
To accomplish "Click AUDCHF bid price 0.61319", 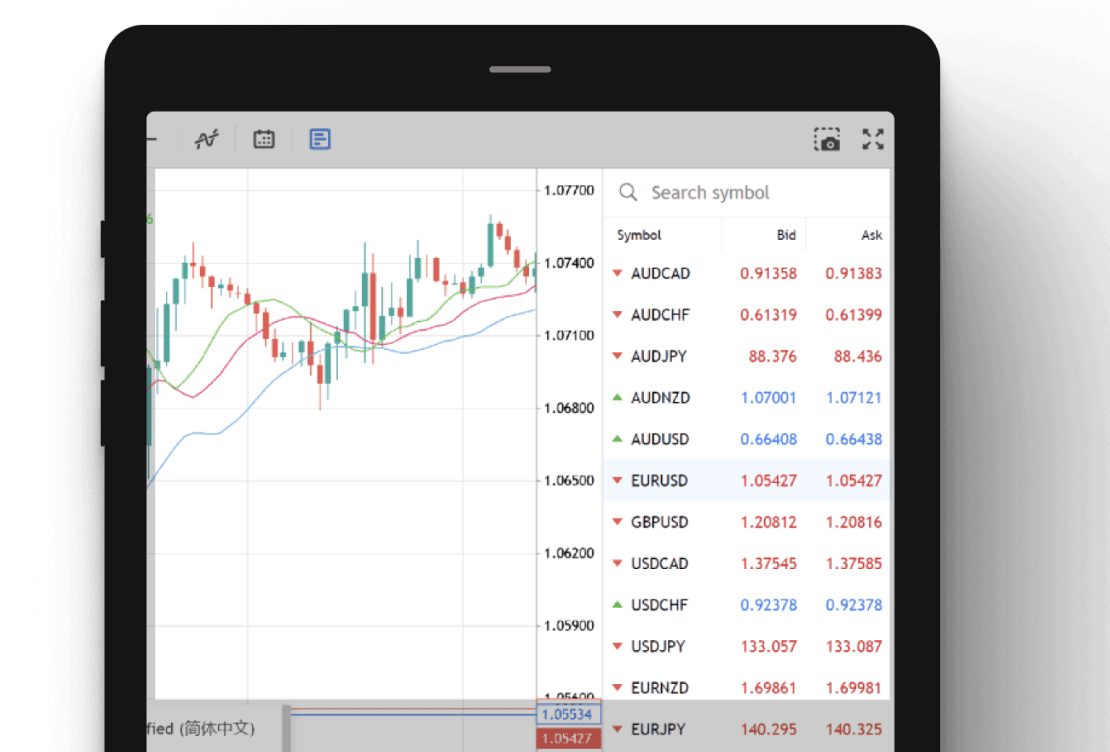I will click(x=768, y=314).
